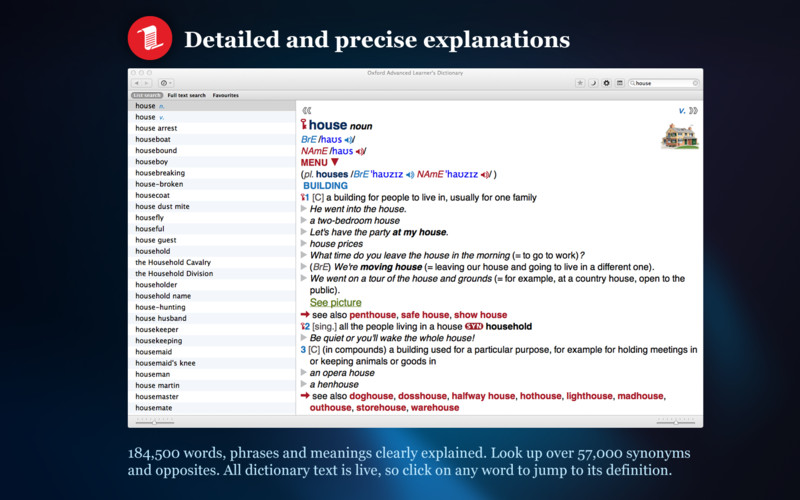Open the house illustration thumbnail
The width and height of the screenshot is (800, 500).
tap(680, 136)
